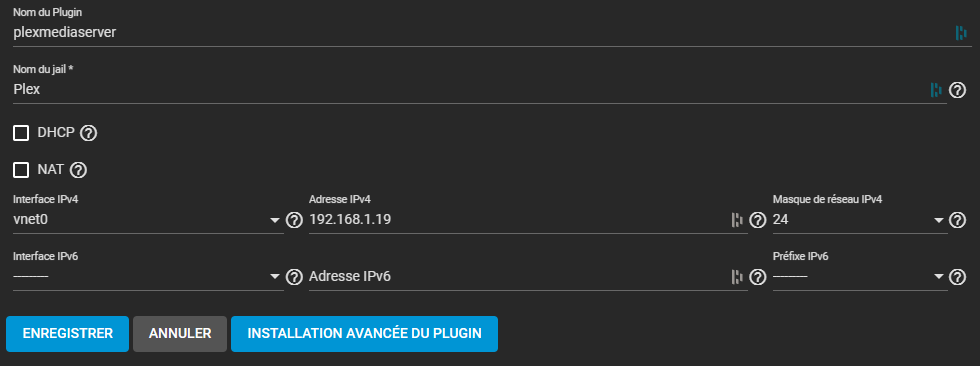Click password manager icon in Nom du Plugin
The image size is (980, 366).
tap(961, 33)
